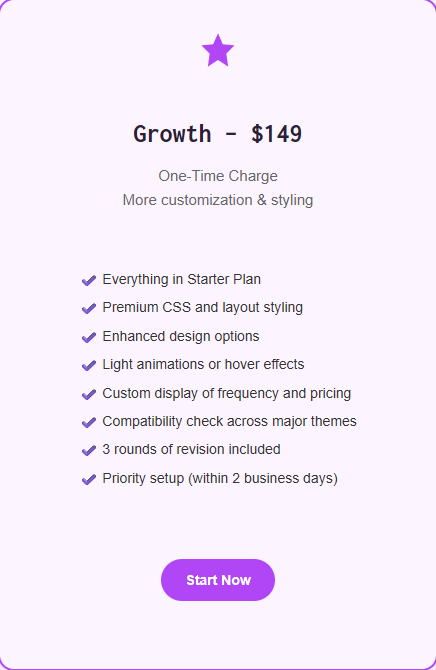Screen dimensions: 436x670
Task: Click Premium CSS and layout styling text
Action: pos(203,308)
